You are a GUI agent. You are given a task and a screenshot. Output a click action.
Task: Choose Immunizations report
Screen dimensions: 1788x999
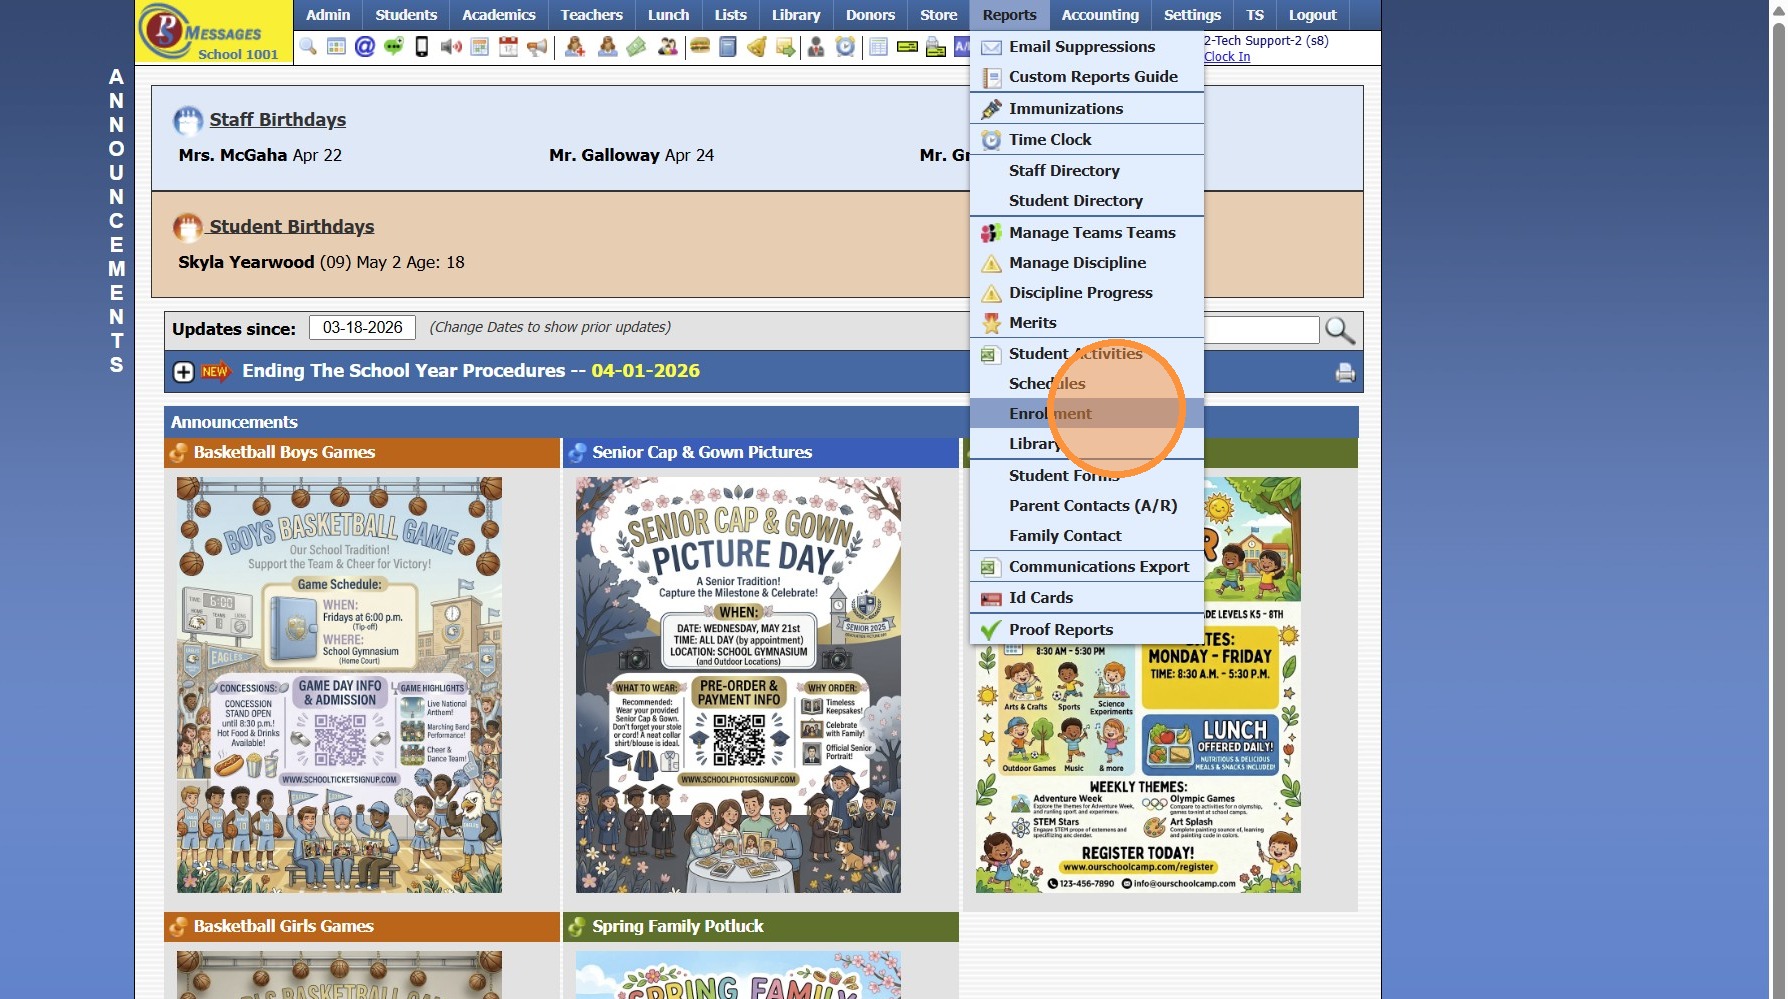(1087, 109)
